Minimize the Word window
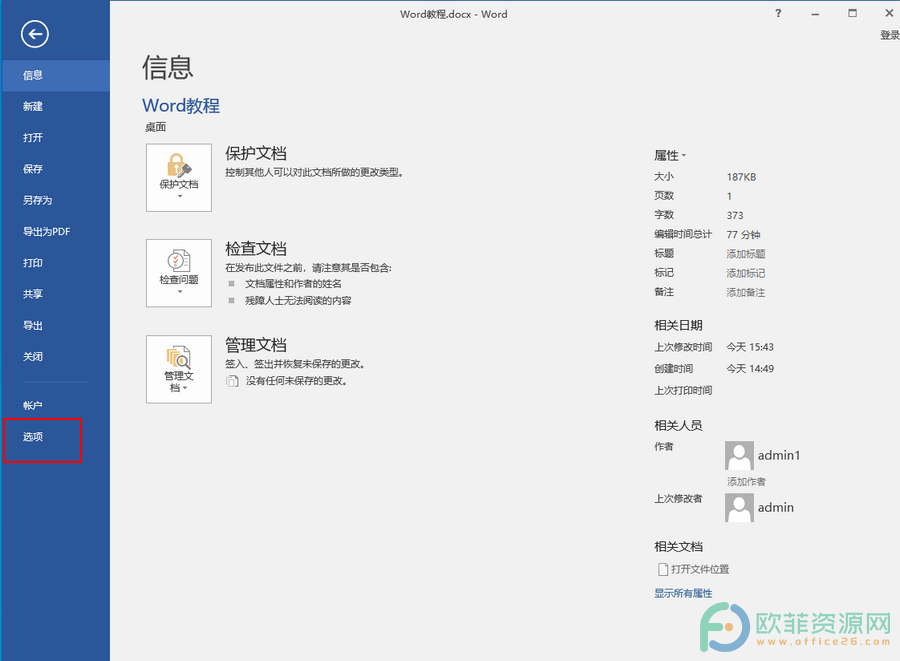 [x=815, y=14]
